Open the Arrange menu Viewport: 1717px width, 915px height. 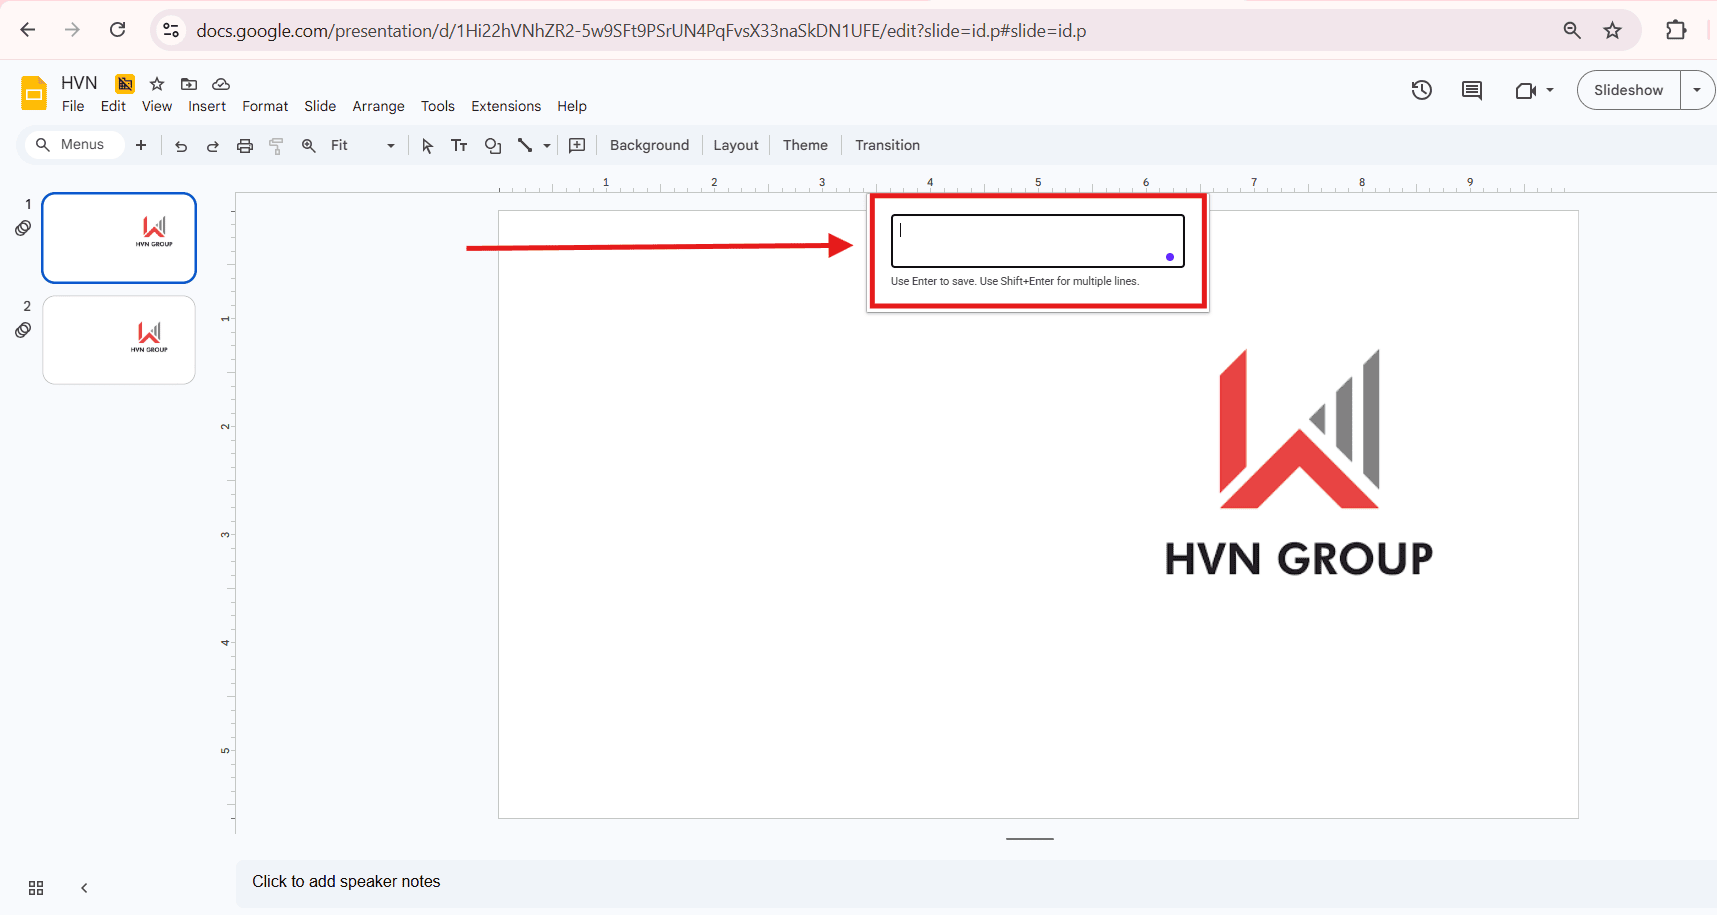pos(378,106)
